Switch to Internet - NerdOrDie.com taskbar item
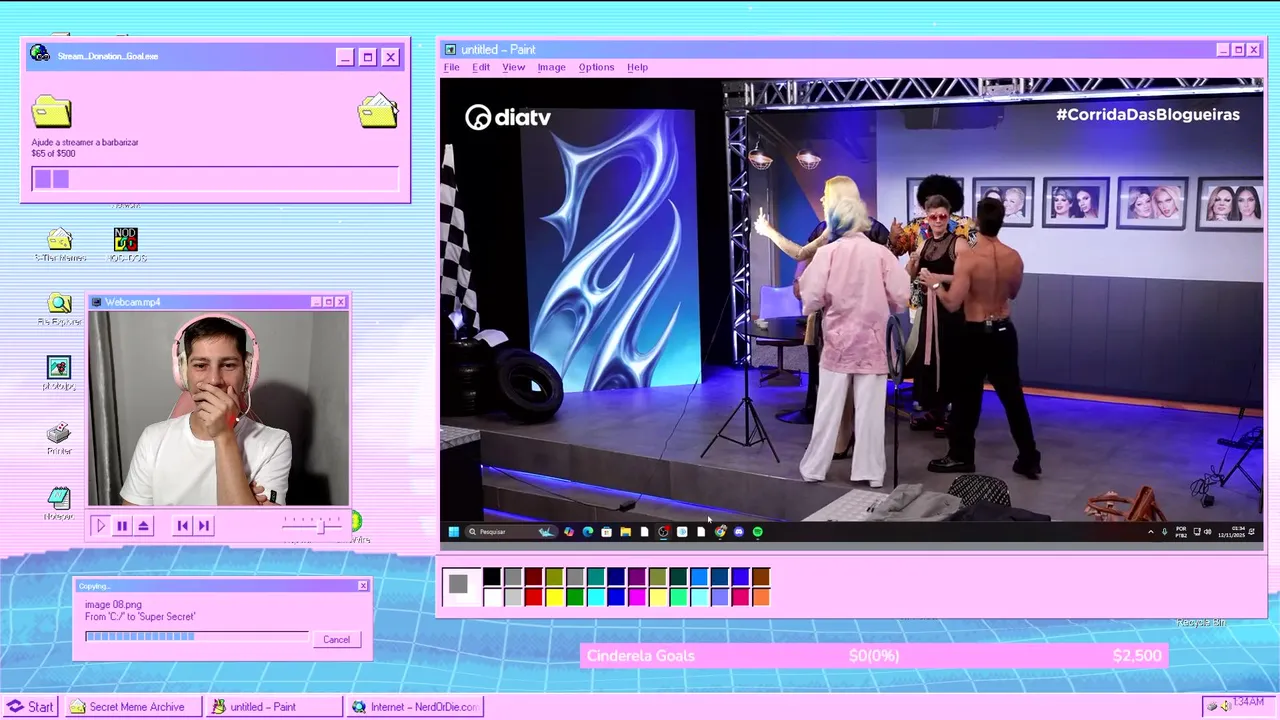This screenshot has height=720, width=1280. pyautogui.click(x=416, y=707)
